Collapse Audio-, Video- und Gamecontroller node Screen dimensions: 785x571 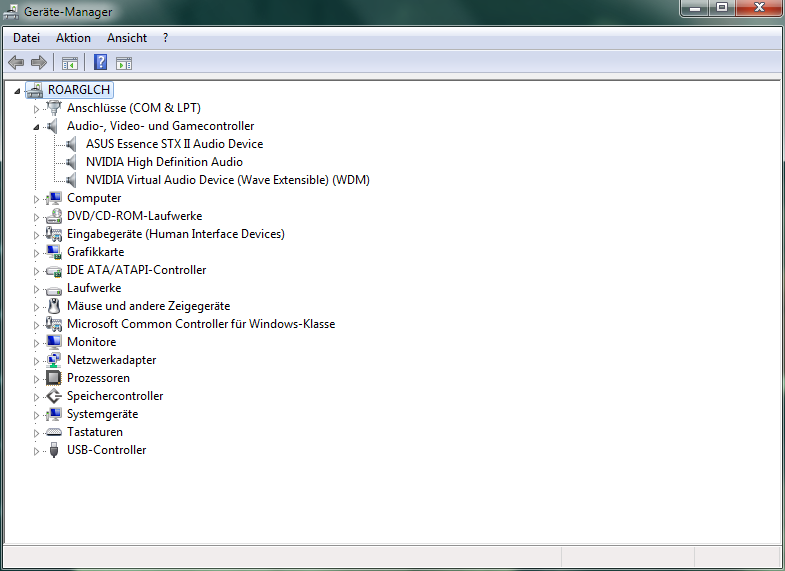point(36,127)
